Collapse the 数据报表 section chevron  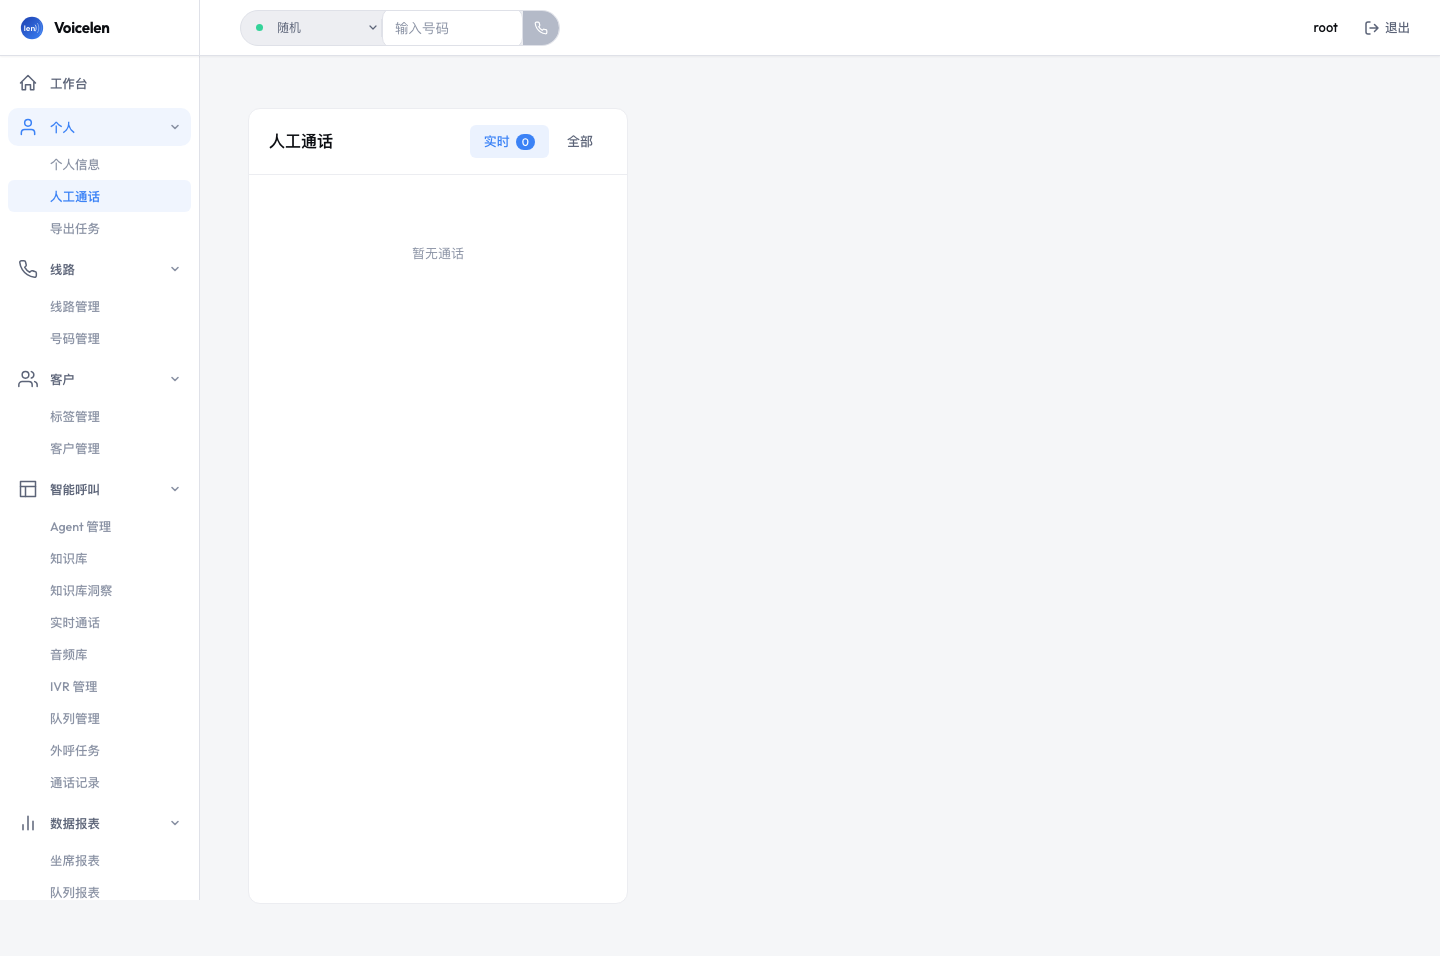175,823
